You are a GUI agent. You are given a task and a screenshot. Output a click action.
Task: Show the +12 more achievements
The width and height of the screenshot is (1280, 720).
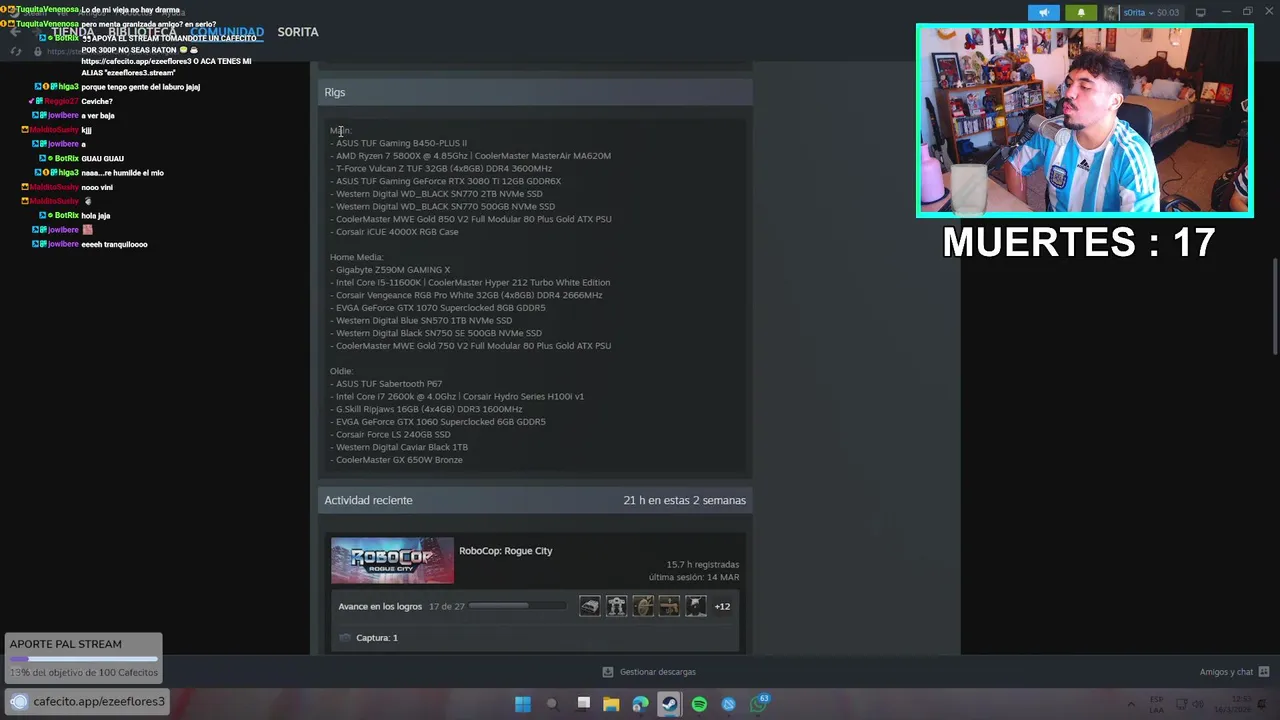[722, 606]
